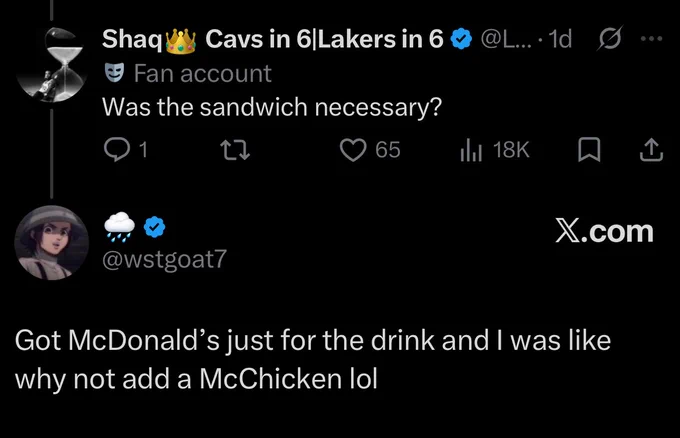Click the McChicken reply tweet text
The image size is (680, 438).
[313, 360]
